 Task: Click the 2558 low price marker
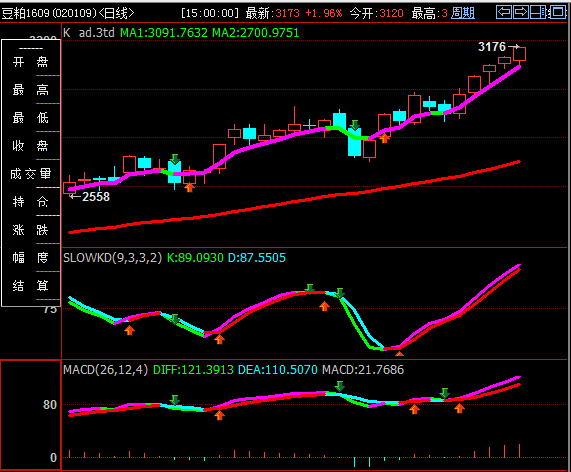pos(96,197)
